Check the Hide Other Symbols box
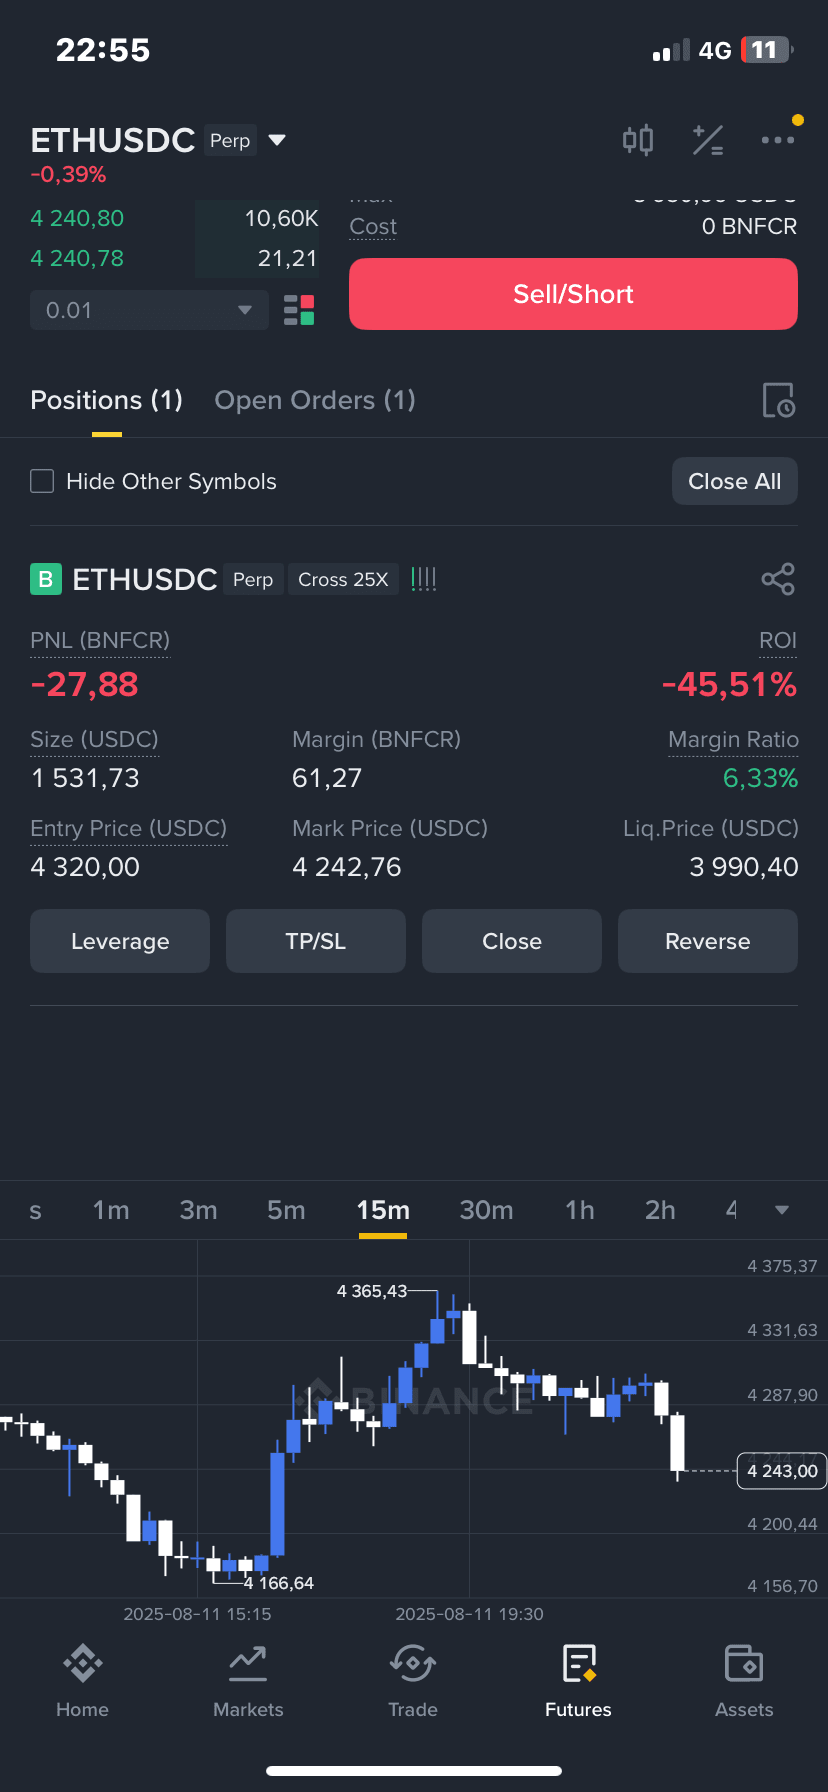This screenshot has height=1792, width=828. (x=42, y=481)
